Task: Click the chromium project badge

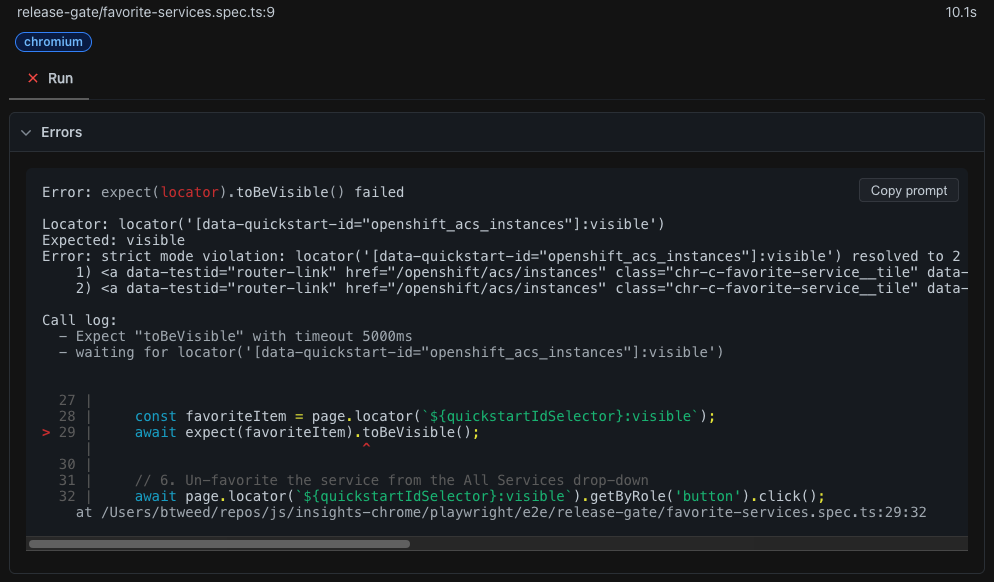Action: point(53,42)
